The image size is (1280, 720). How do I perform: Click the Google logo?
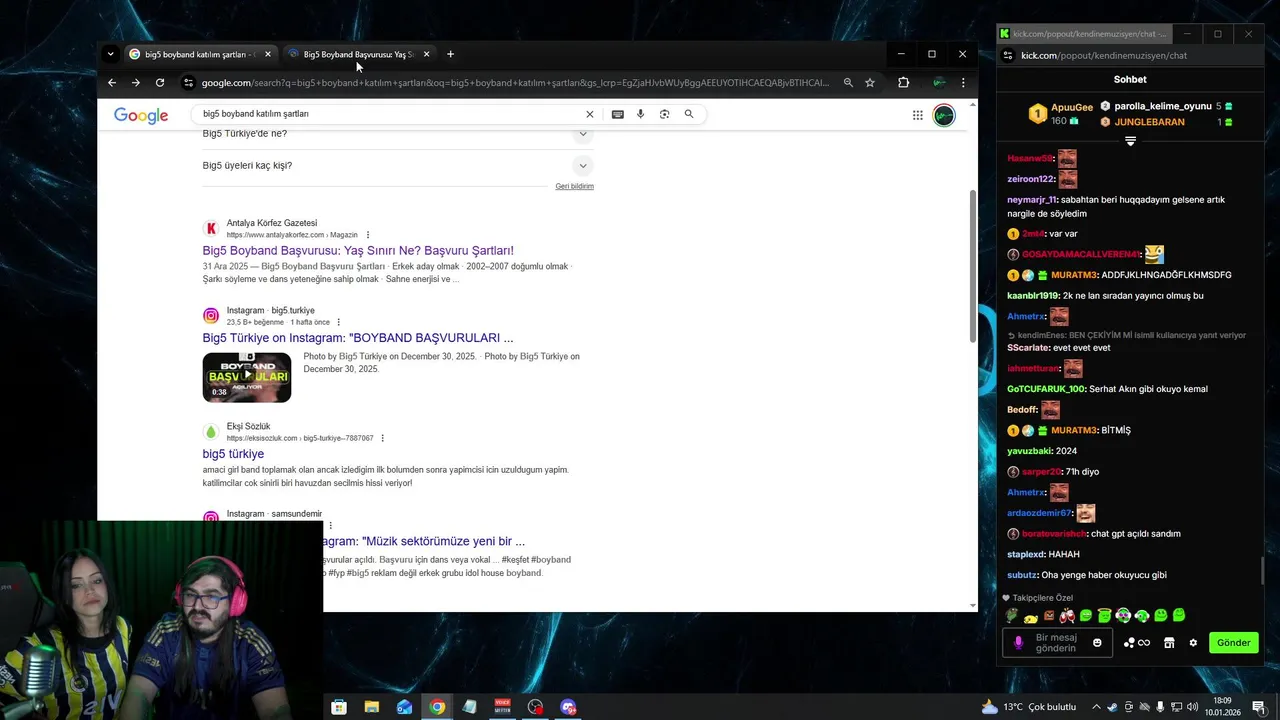(141, 116)
